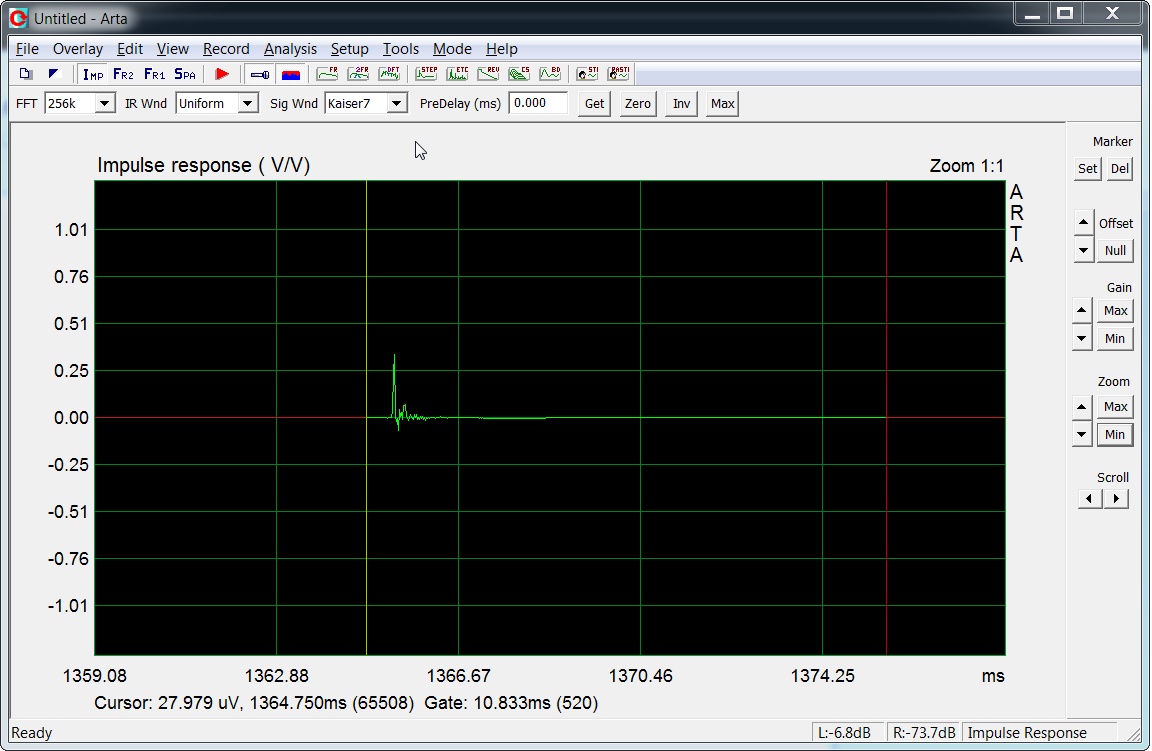Click the Offset up arrow
This screenshot has width=1152, height=751.
click(1083, 222)
